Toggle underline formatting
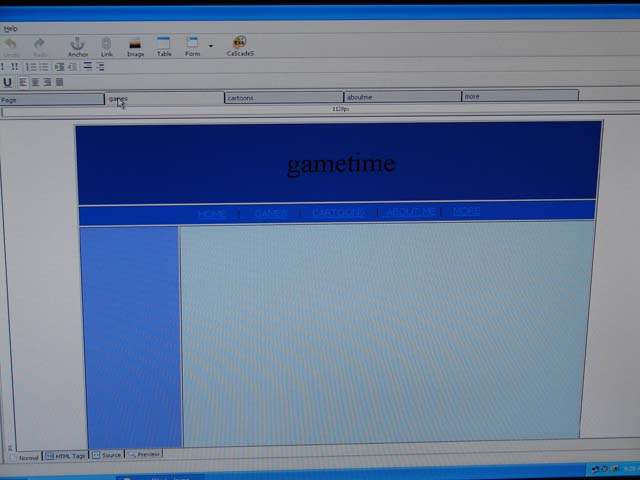Image resolution: width=640 pixels, height=480 pixels. [8, 82]
